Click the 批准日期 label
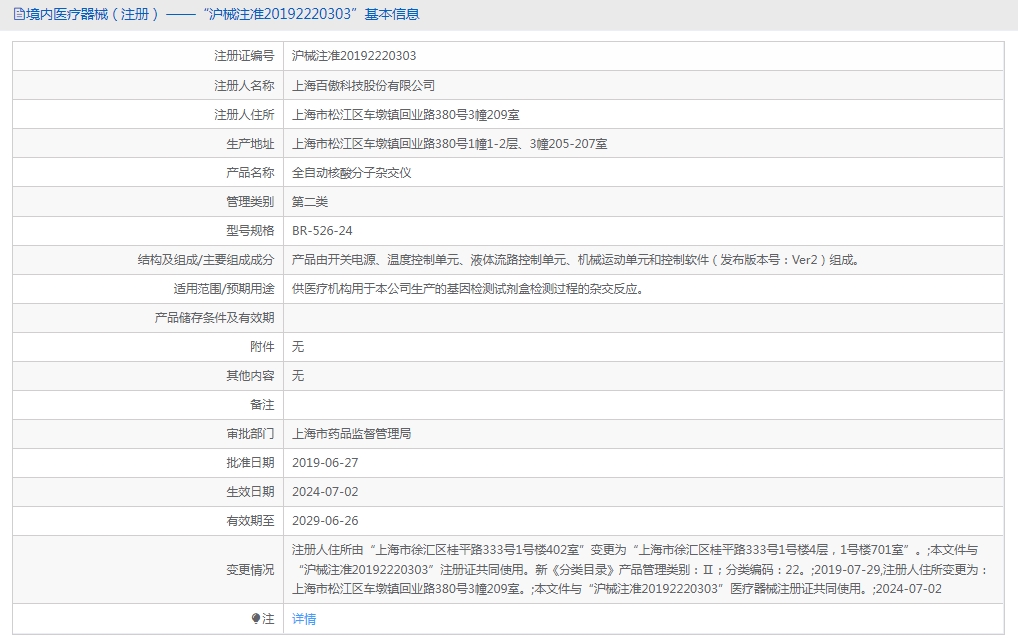Viewport: 1018px width, 639px height. click(250, 463)
